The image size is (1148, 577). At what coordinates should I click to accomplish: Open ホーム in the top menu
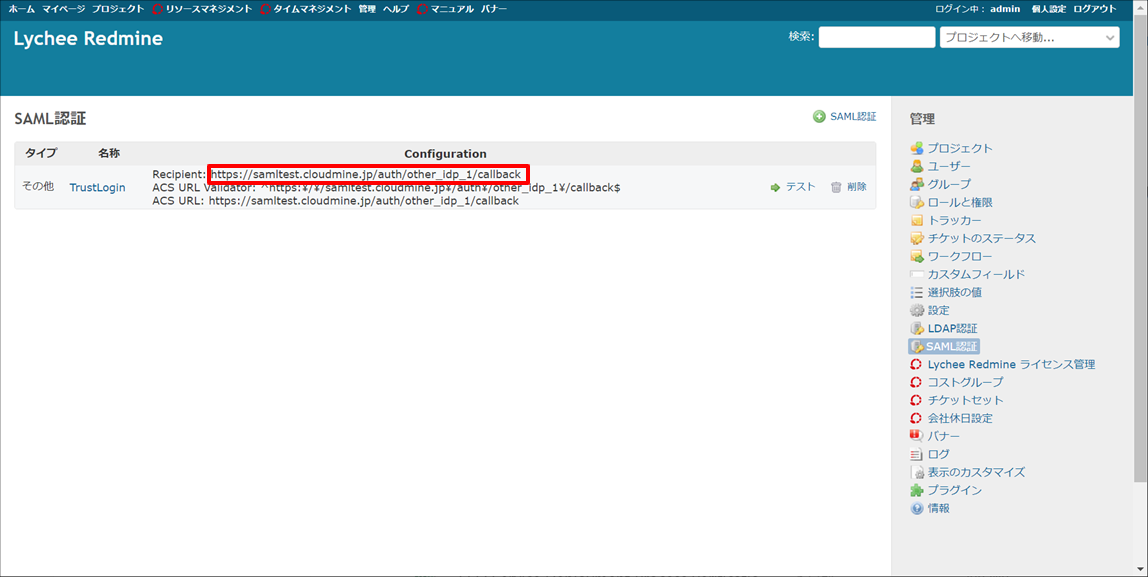pos(21,9)
